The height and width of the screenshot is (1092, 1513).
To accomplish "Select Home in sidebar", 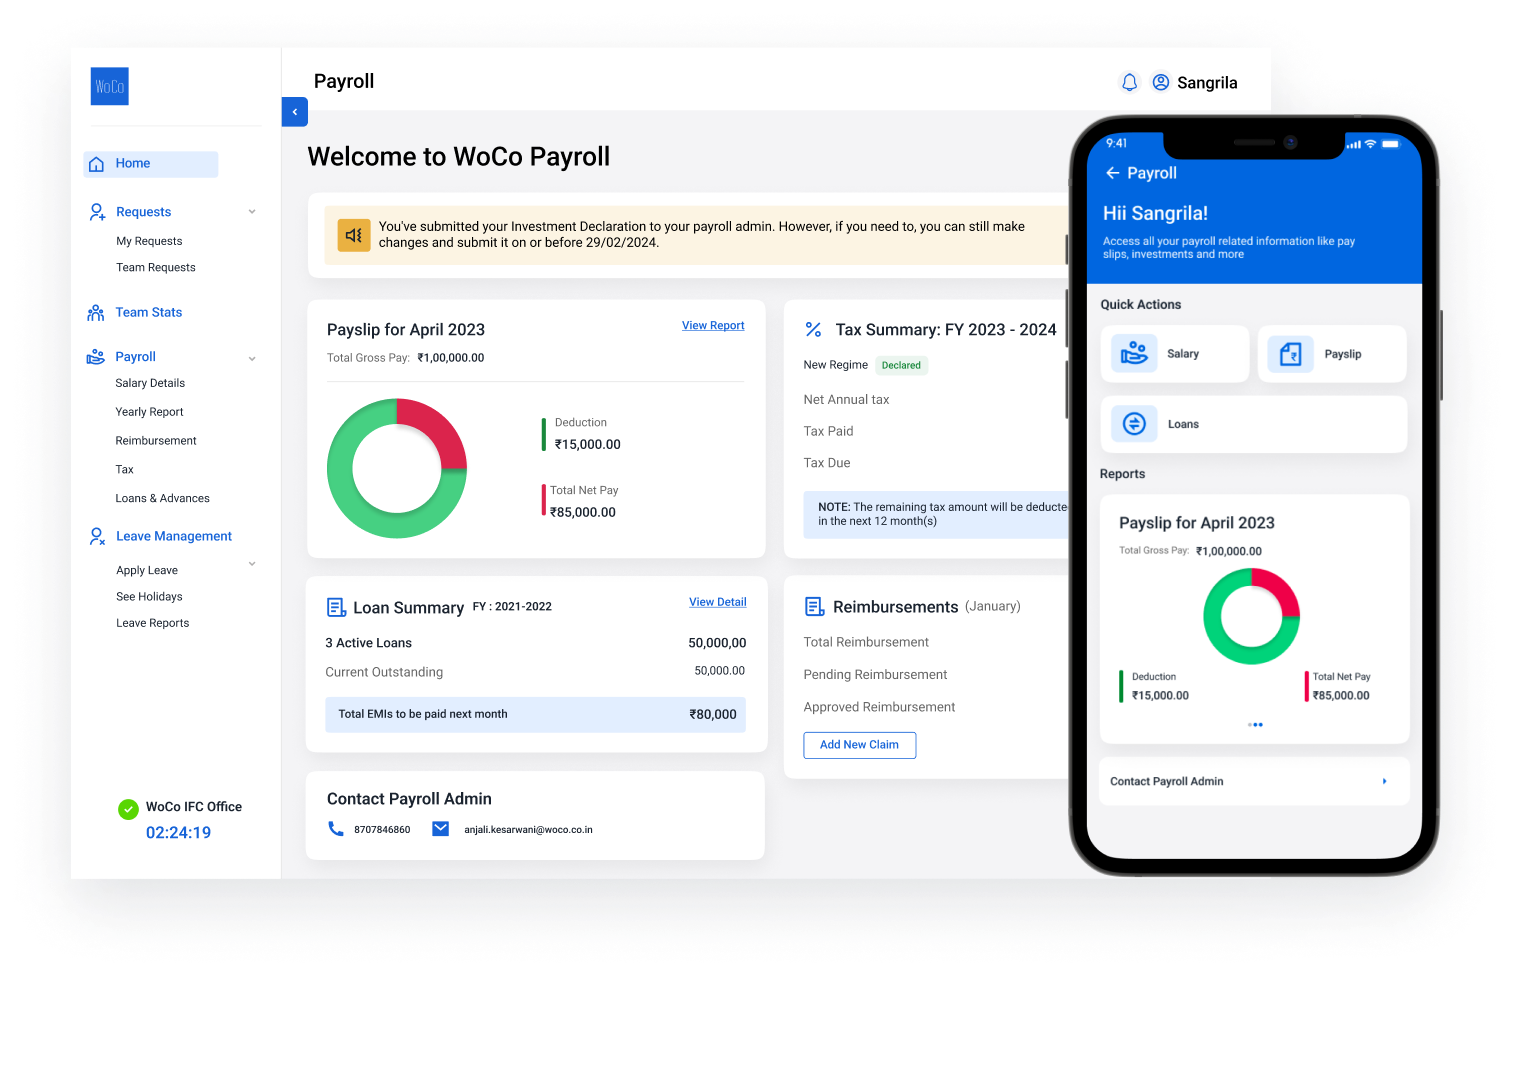I will [151, 164].
